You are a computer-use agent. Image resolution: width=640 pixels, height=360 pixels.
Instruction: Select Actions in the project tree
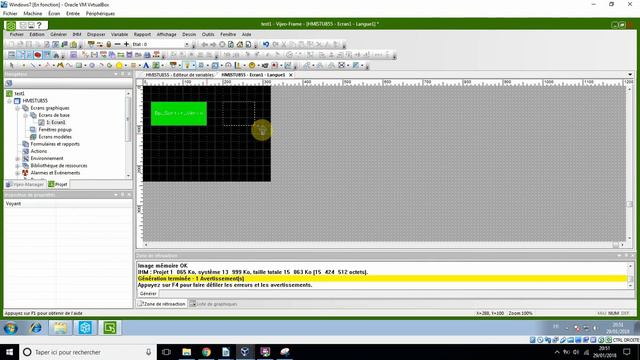pos(39,151)
